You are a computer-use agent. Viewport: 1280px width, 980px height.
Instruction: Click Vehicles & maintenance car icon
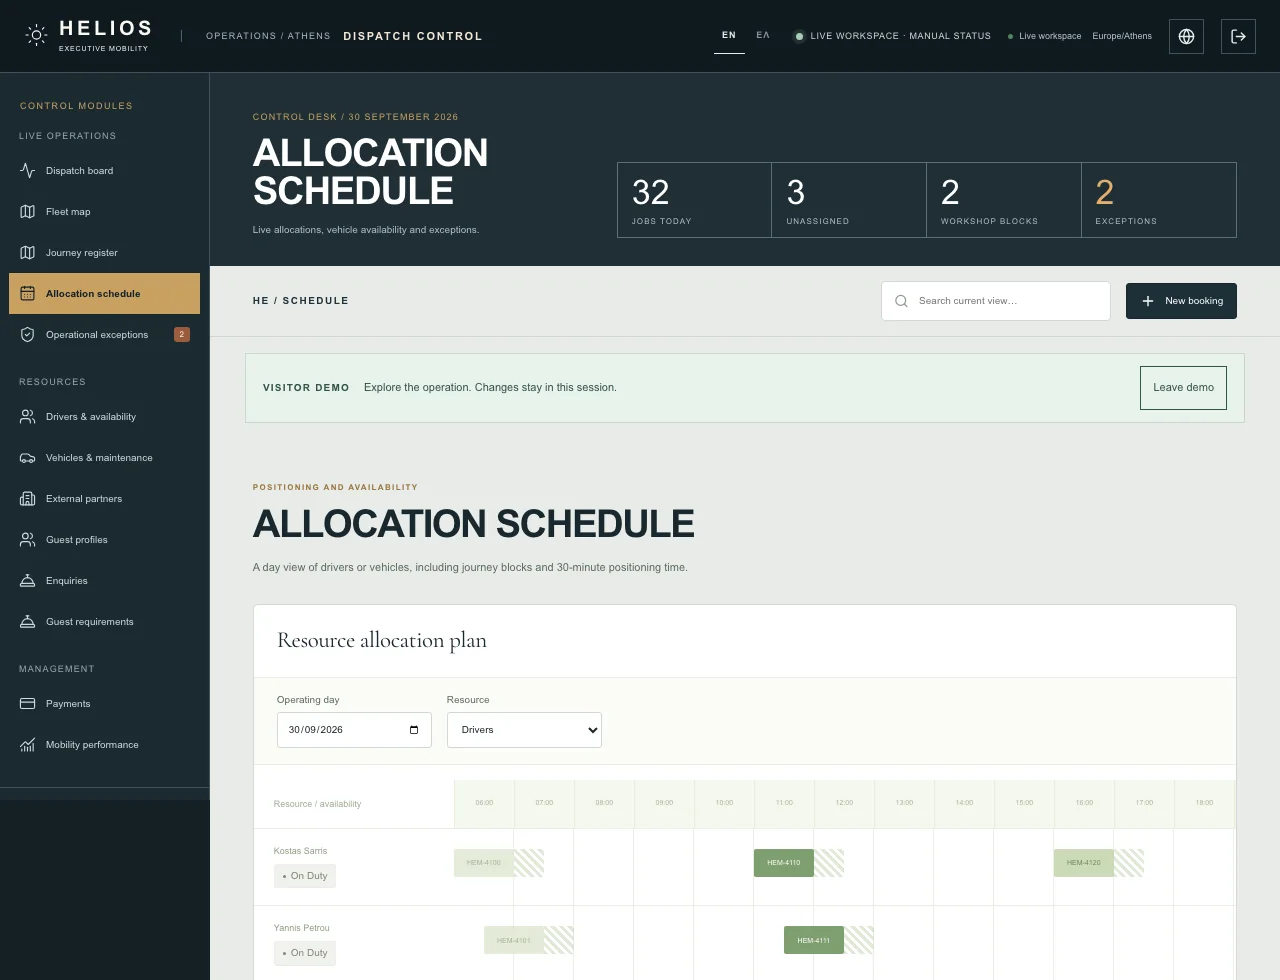[28, 457]
